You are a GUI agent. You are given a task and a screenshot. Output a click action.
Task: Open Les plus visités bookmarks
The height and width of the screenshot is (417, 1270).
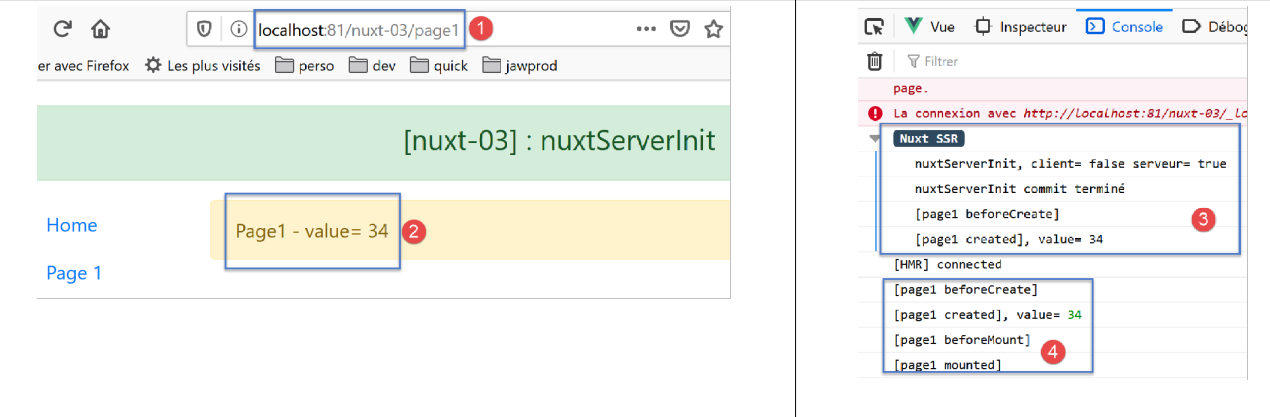pyautogui.click(x=202, y=66)
